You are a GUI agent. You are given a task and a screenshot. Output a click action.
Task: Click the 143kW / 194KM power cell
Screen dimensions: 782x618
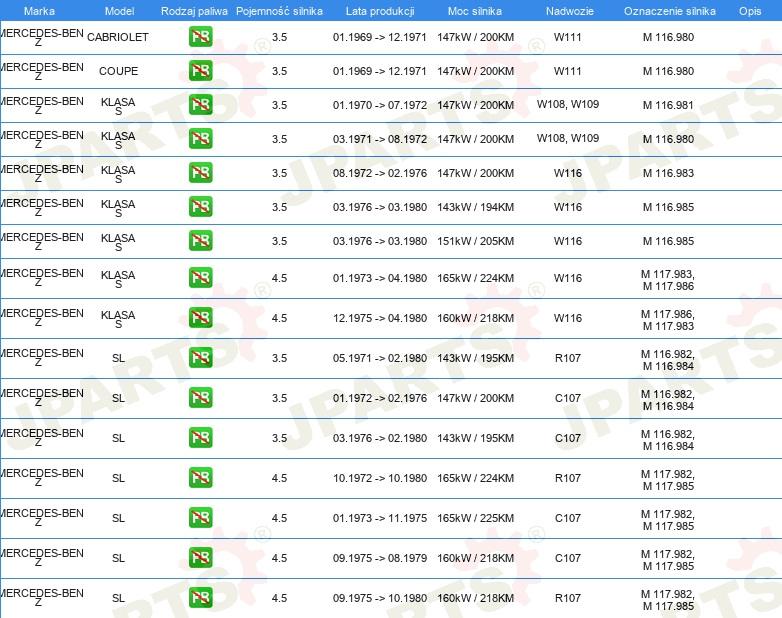point(475,207)
